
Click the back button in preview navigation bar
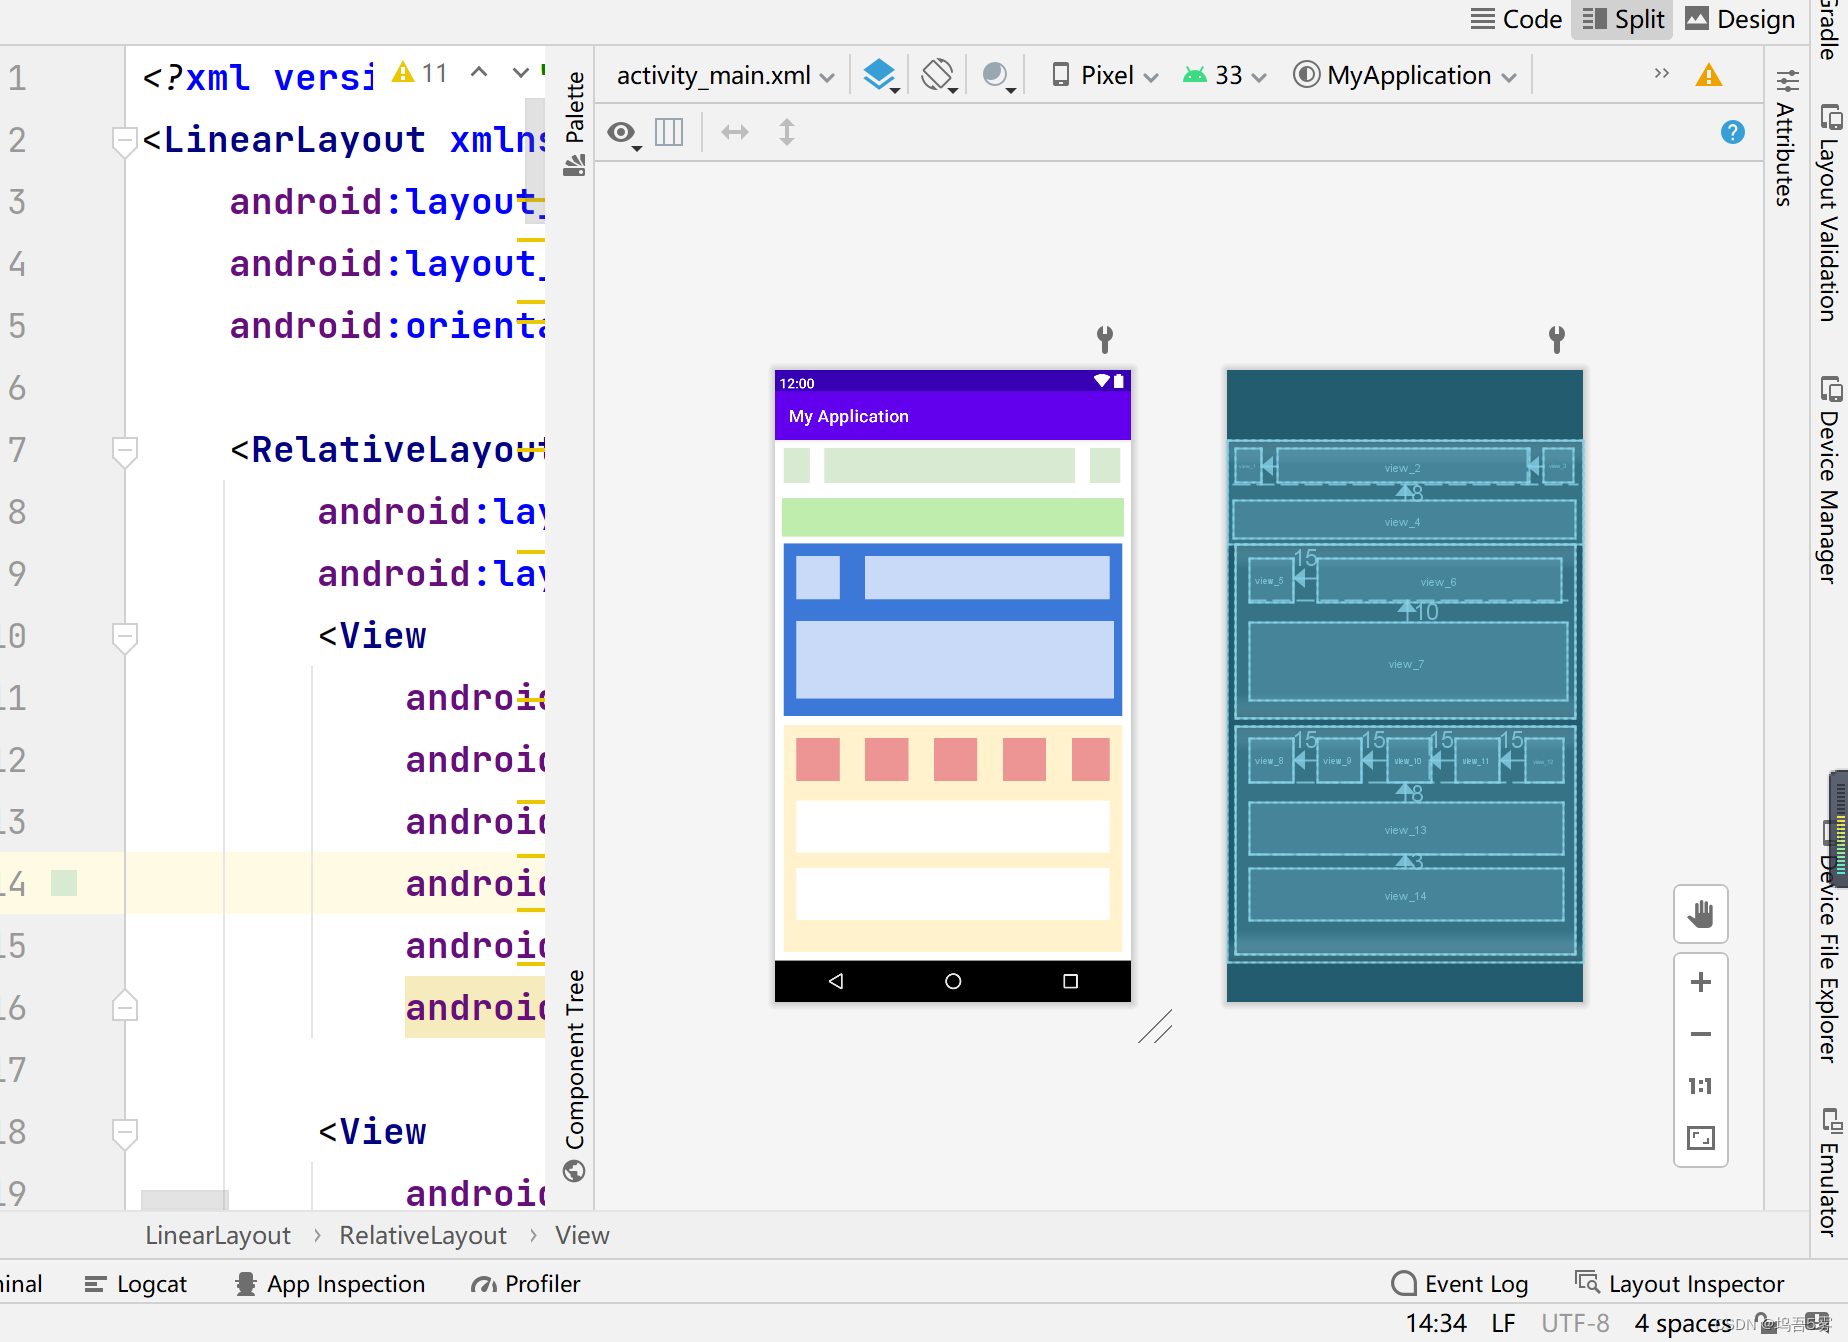[x=836, y=981]
